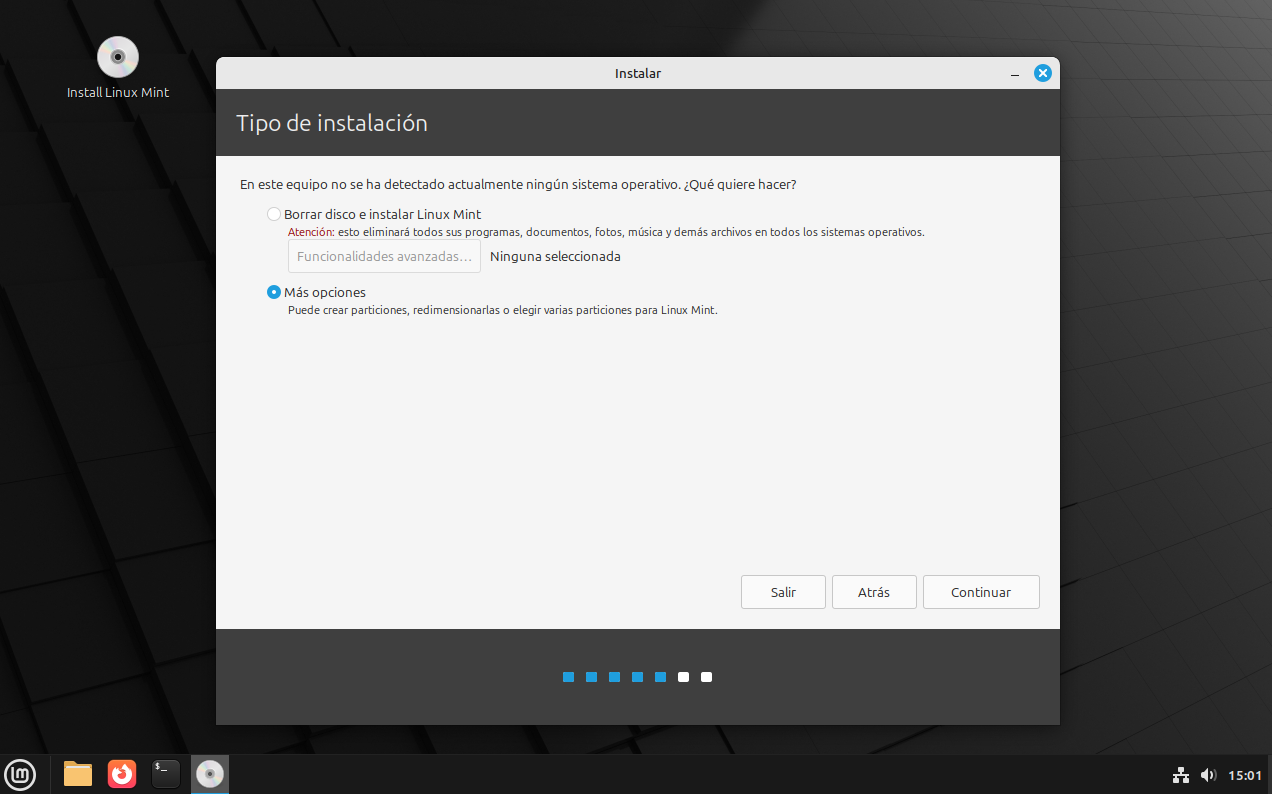Click the 'Instalar' window title bar

click(637, 73)
